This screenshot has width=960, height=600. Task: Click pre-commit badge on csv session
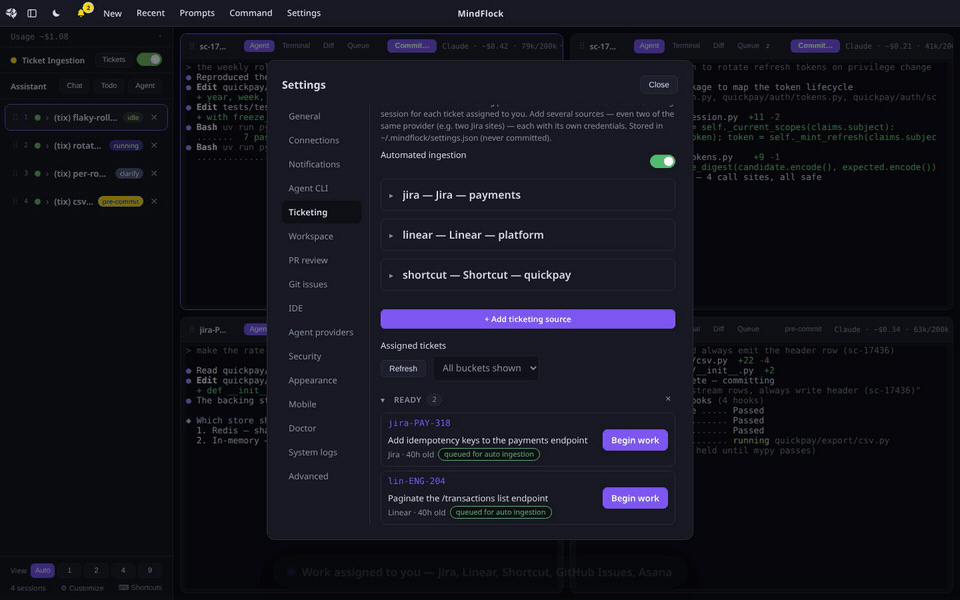(x=120, y=201)
